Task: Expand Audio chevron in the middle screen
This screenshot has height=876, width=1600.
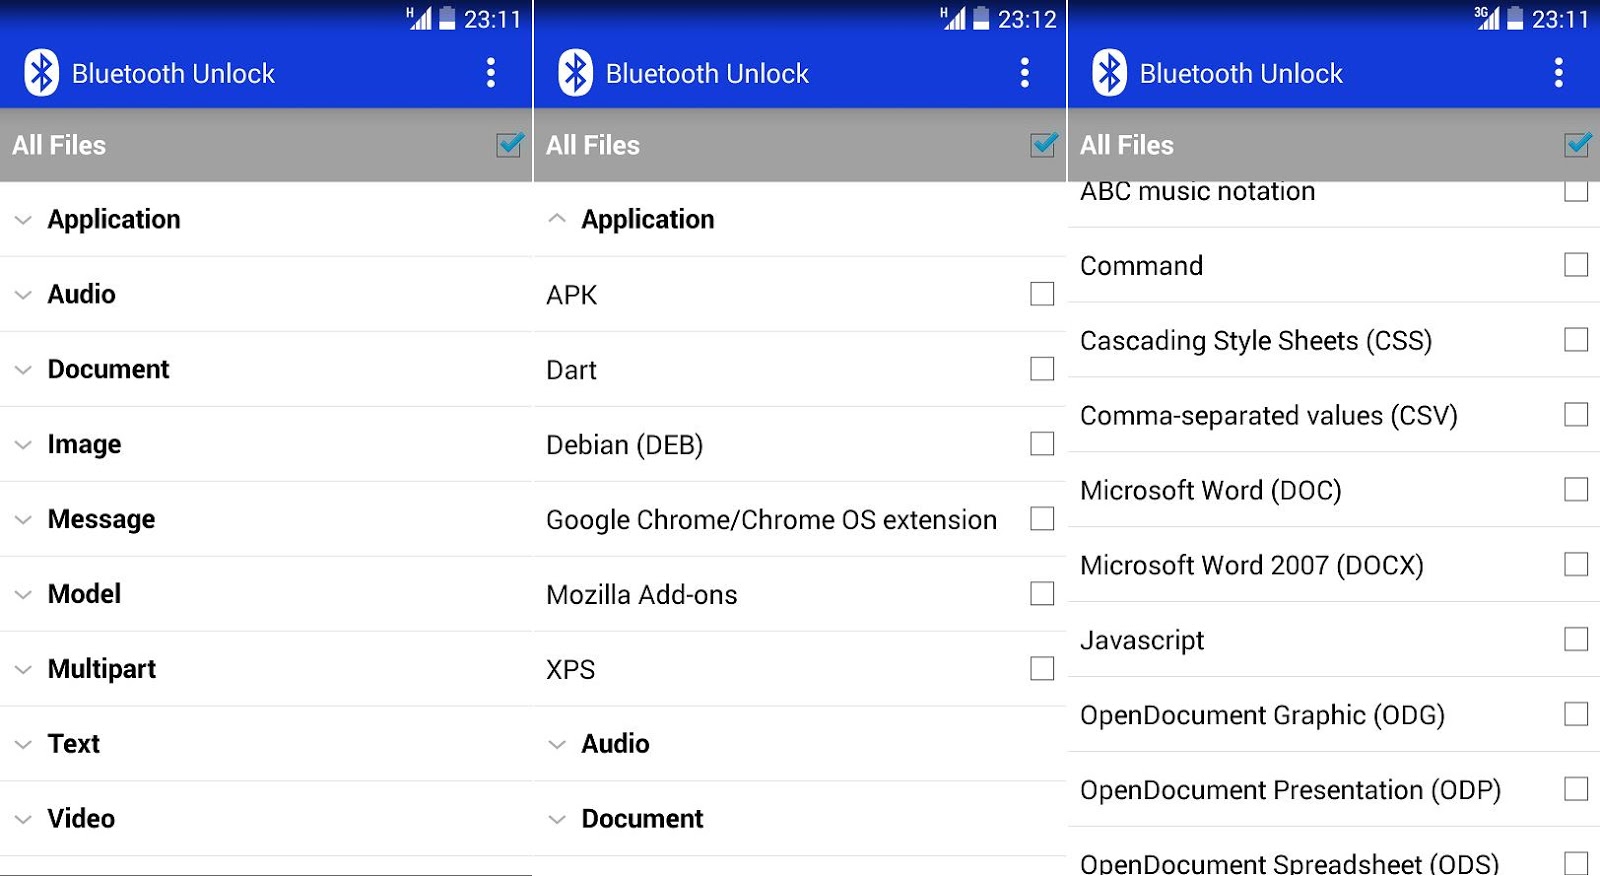Action: point(557,745)
